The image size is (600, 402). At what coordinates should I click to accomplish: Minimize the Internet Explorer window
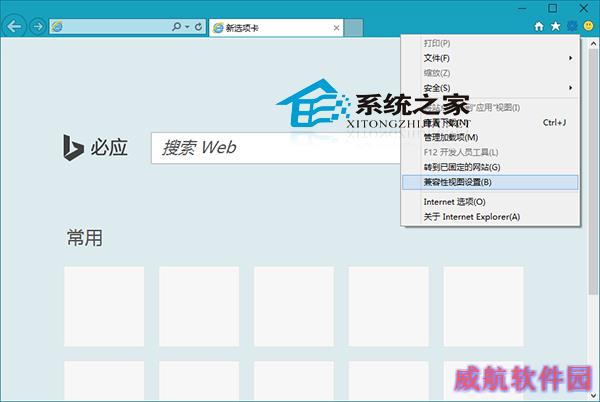point(522,8)
